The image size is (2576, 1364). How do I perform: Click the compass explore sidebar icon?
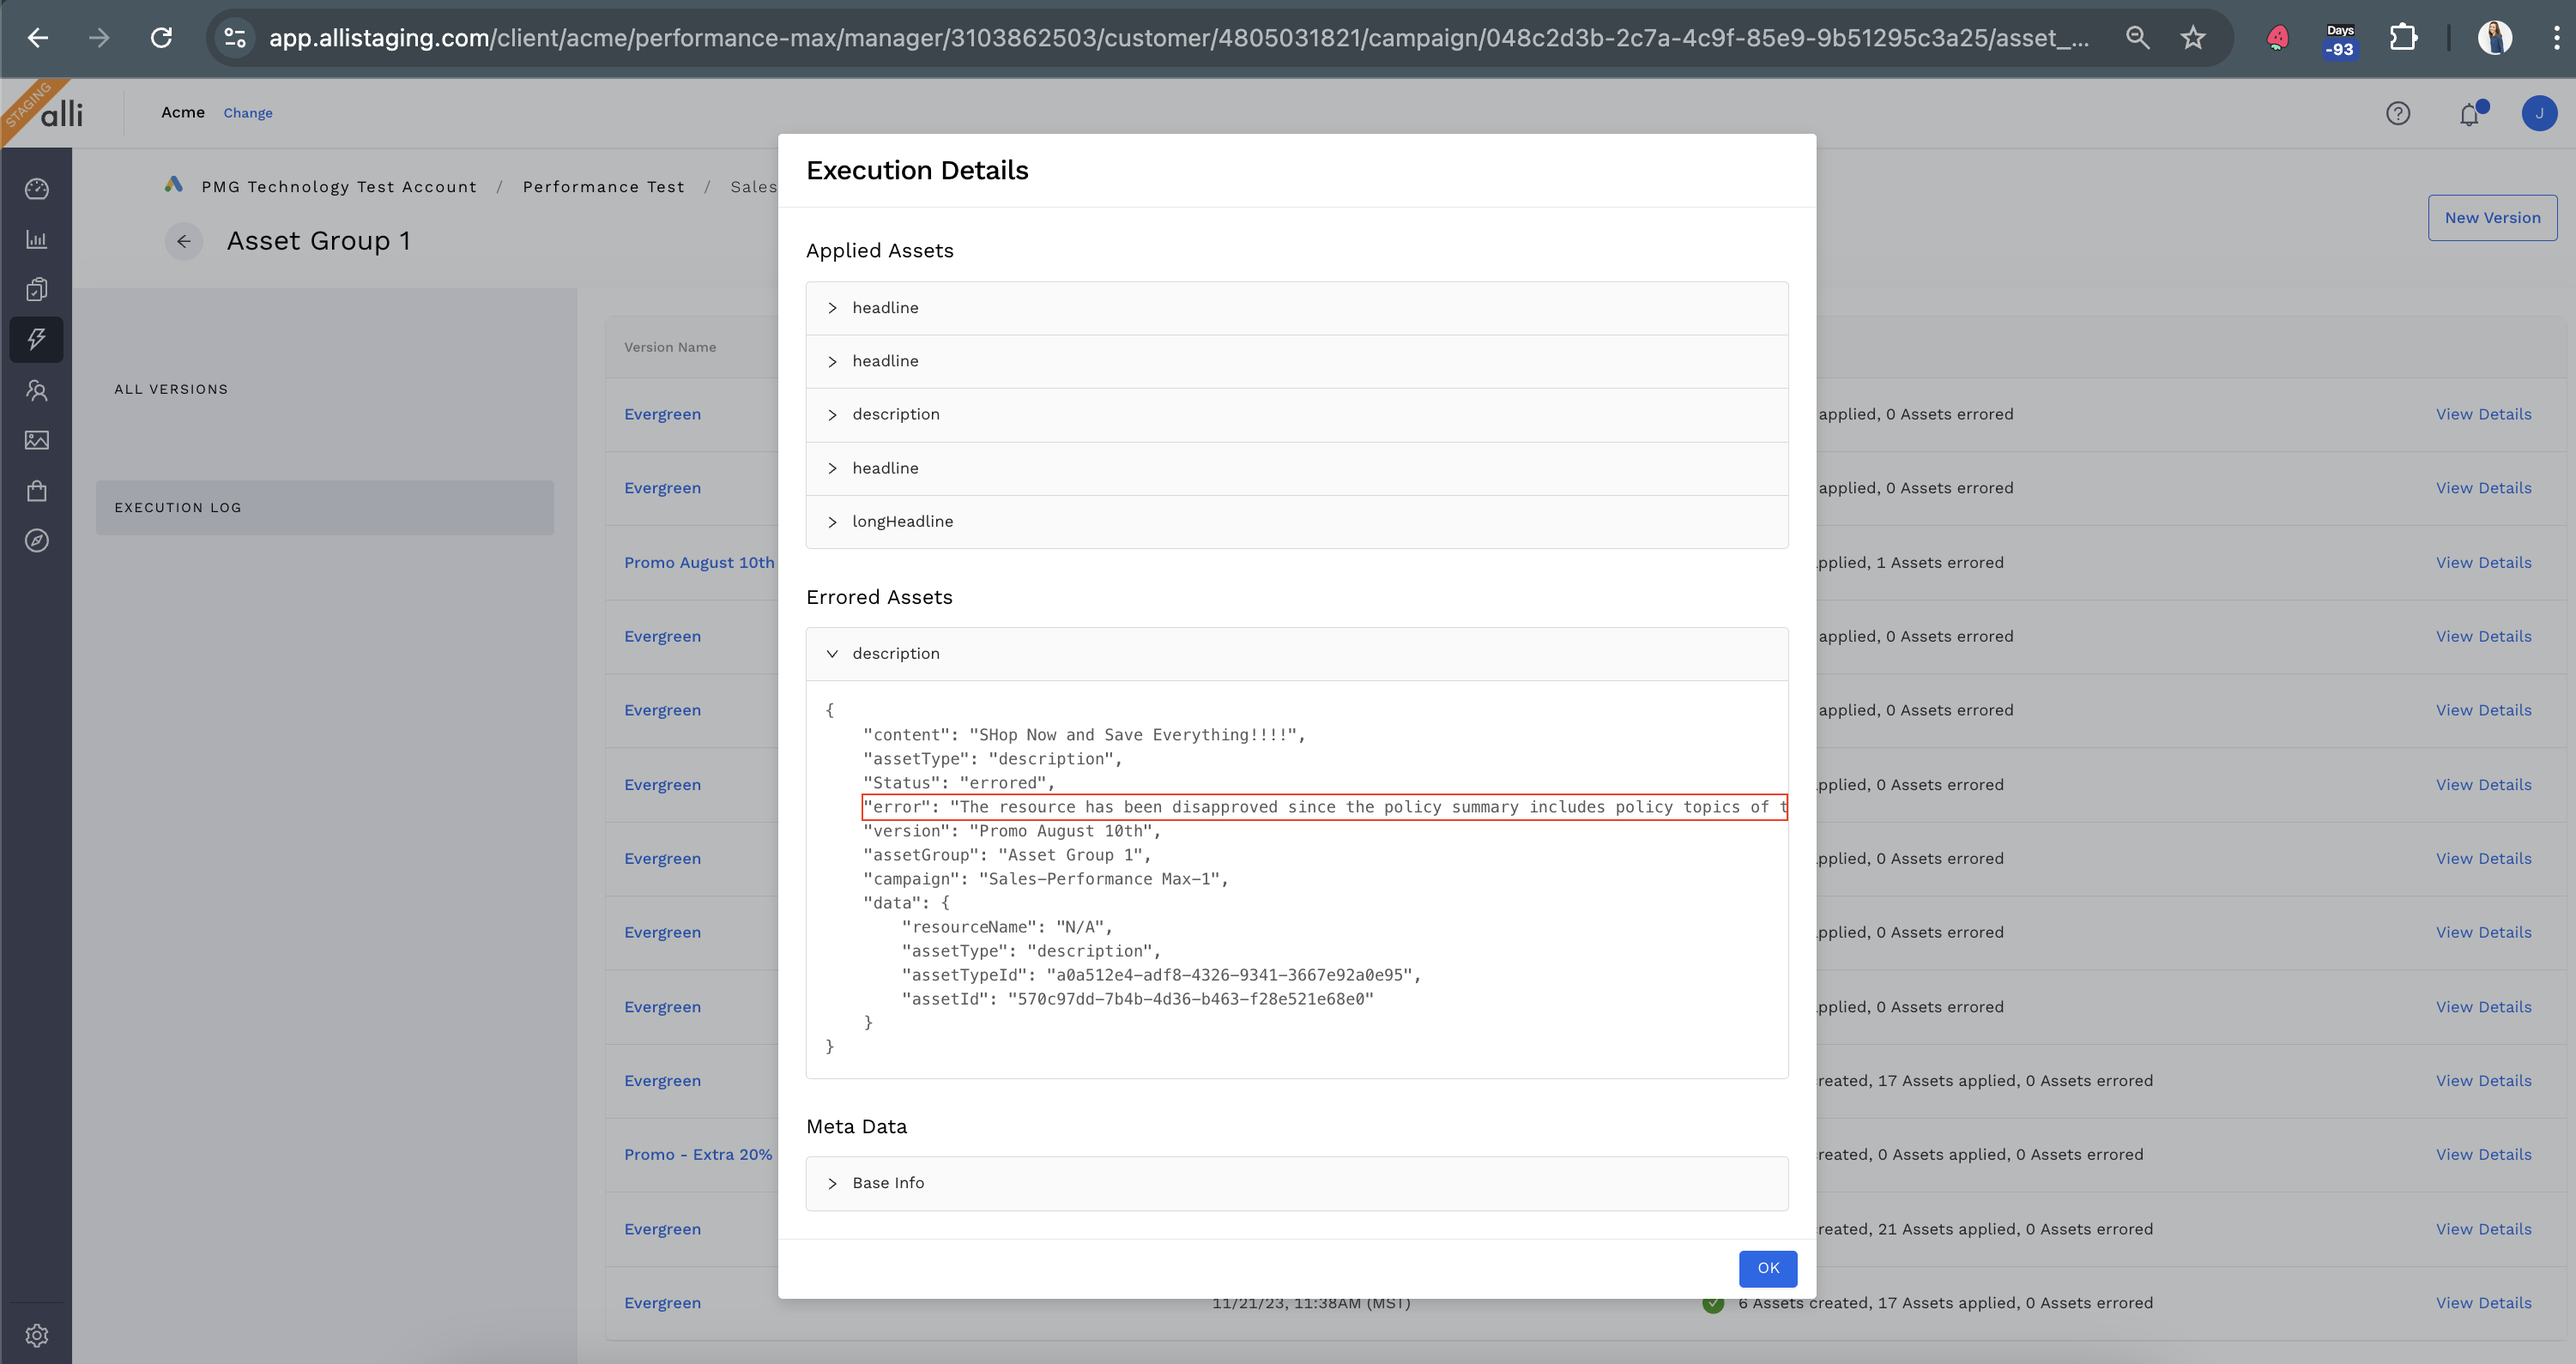[37, 541]
